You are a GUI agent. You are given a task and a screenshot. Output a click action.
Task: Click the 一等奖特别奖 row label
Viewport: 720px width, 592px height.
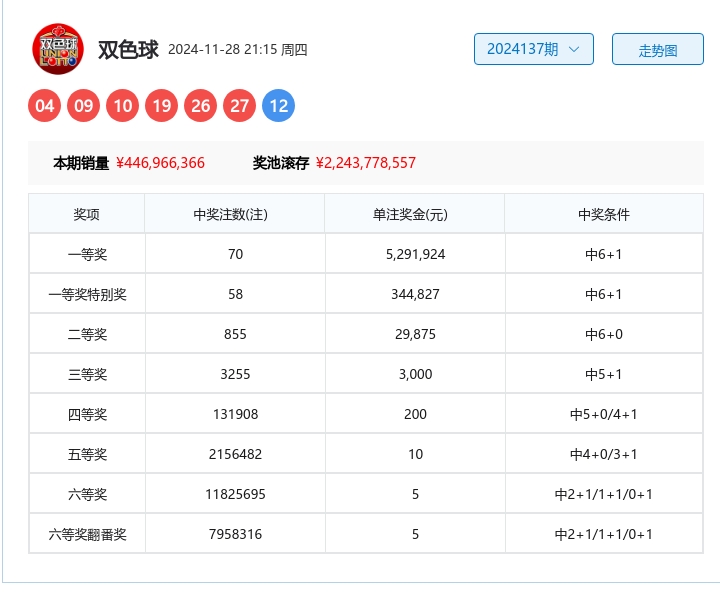[x=87, y=294]
